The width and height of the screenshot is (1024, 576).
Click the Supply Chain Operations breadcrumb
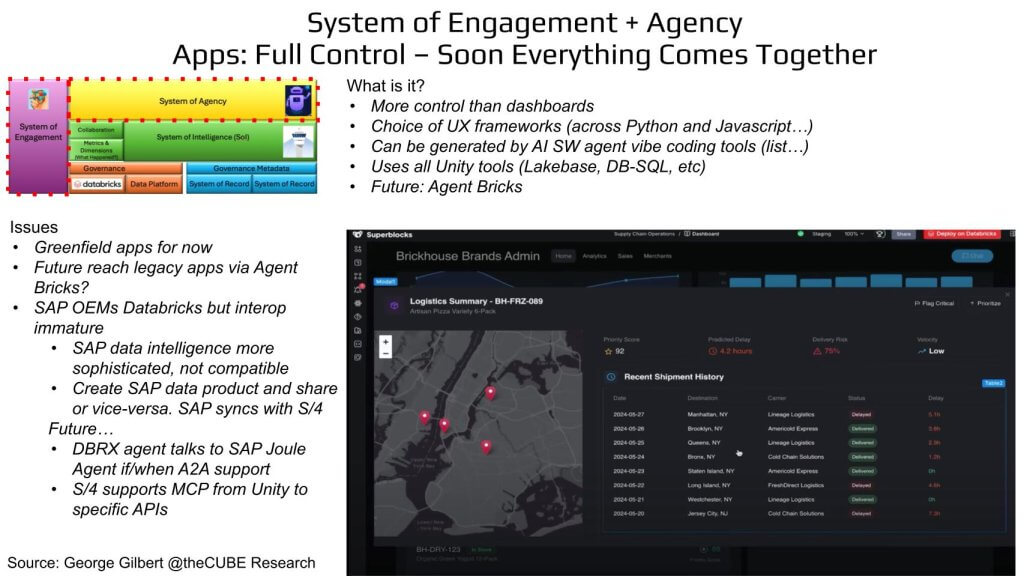tap(644, 234)
